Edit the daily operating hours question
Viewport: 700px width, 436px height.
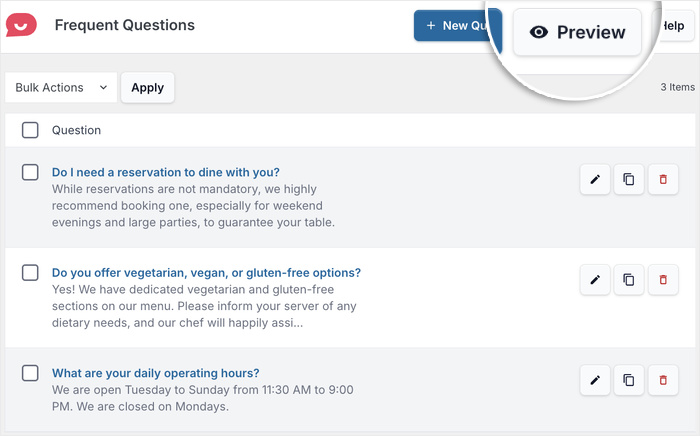[x=595, y=380]
